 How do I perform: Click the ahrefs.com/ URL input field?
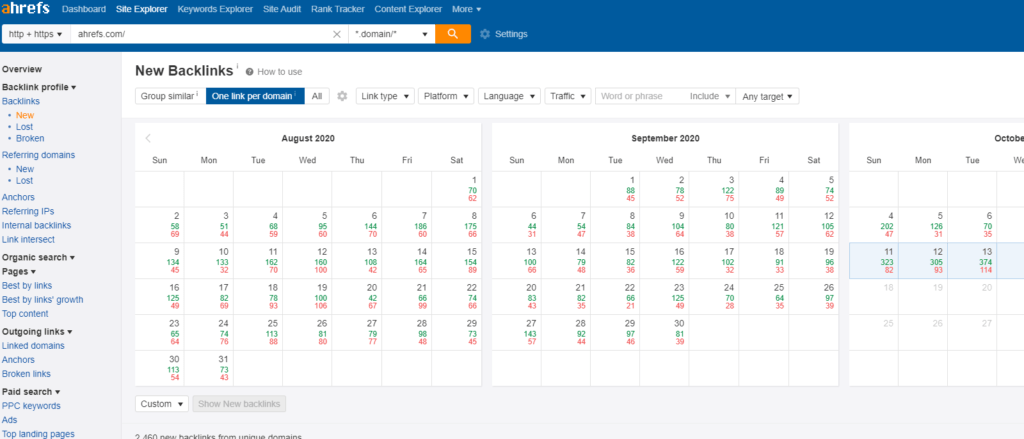pyautogui.click(x=200, y=34)
